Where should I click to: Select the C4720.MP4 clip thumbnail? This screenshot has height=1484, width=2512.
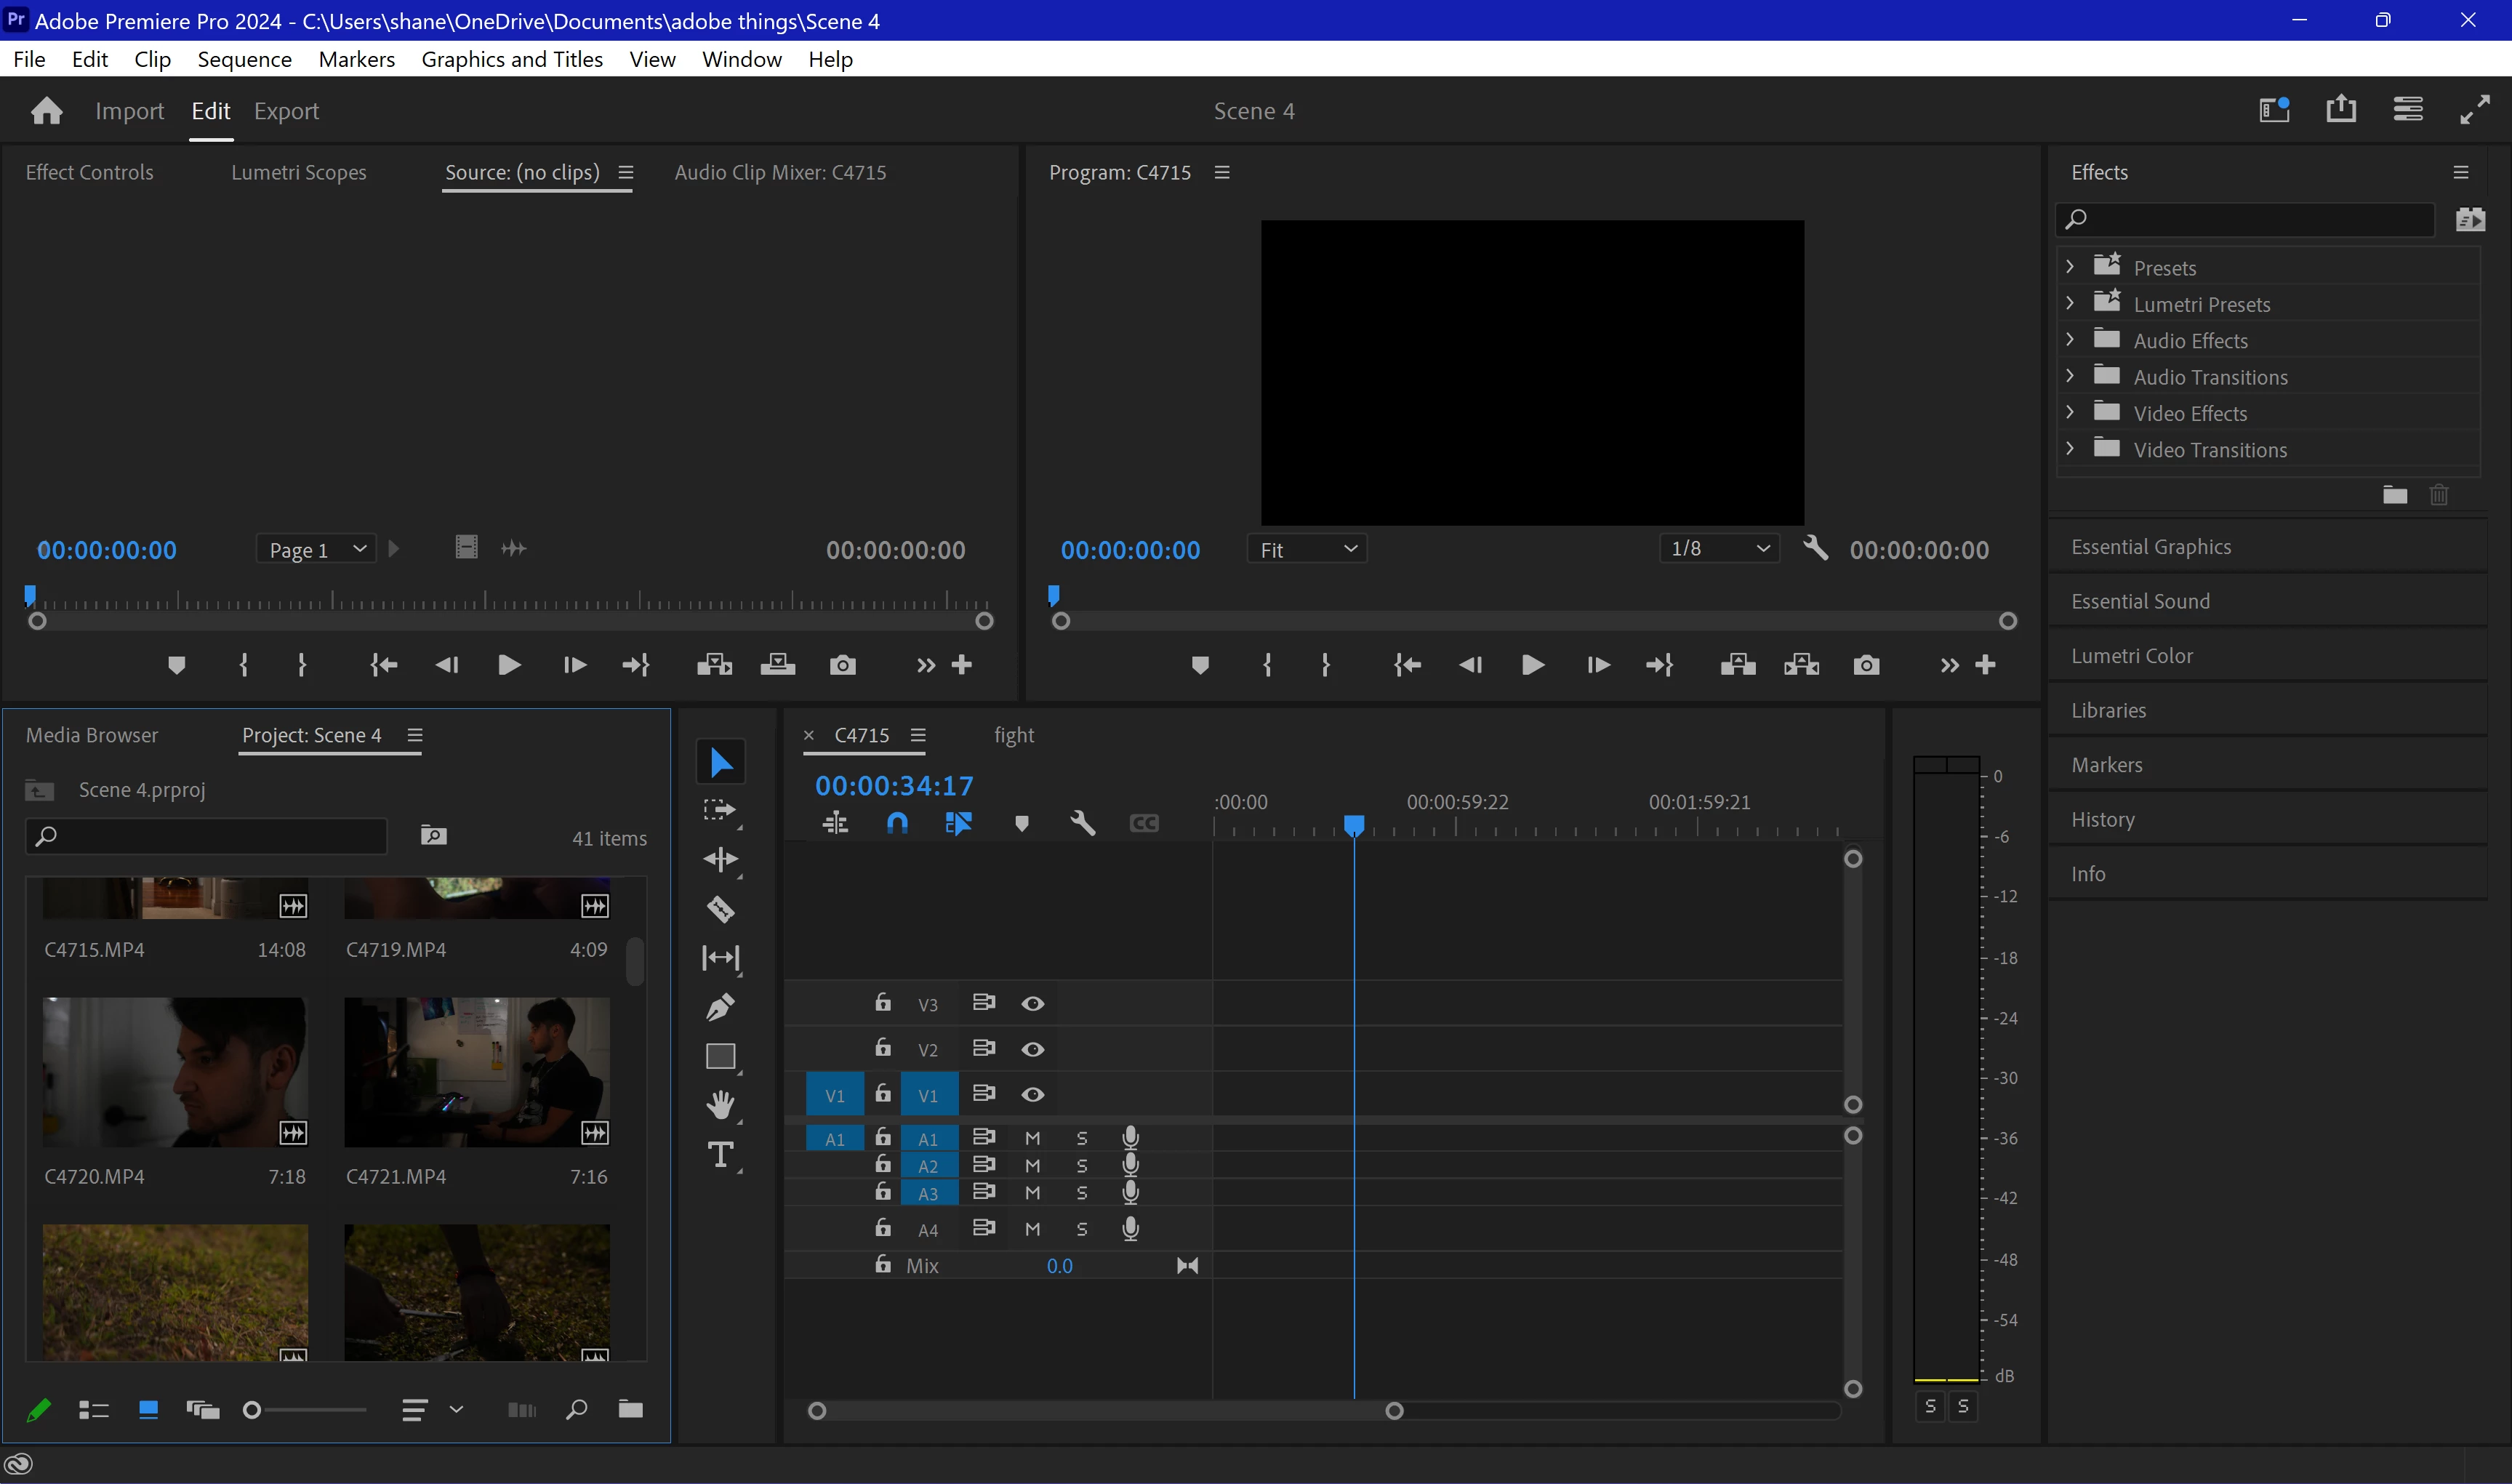(174, 1071)
